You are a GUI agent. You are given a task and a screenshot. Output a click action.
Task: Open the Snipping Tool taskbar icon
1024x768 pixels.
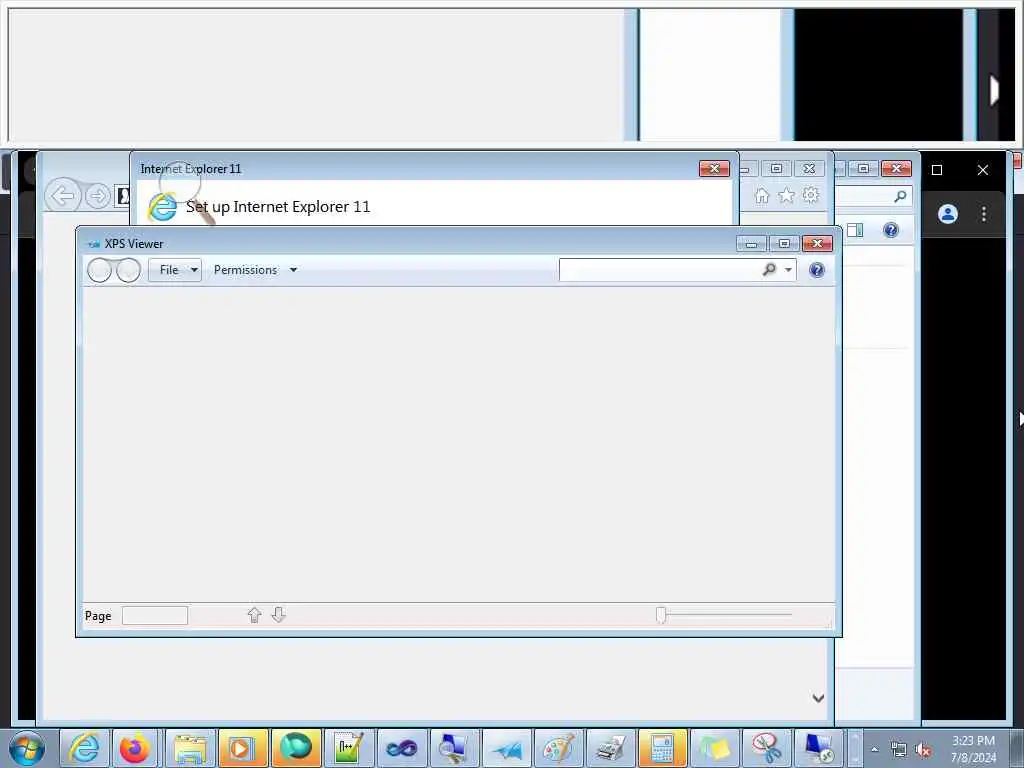[767, 748]
